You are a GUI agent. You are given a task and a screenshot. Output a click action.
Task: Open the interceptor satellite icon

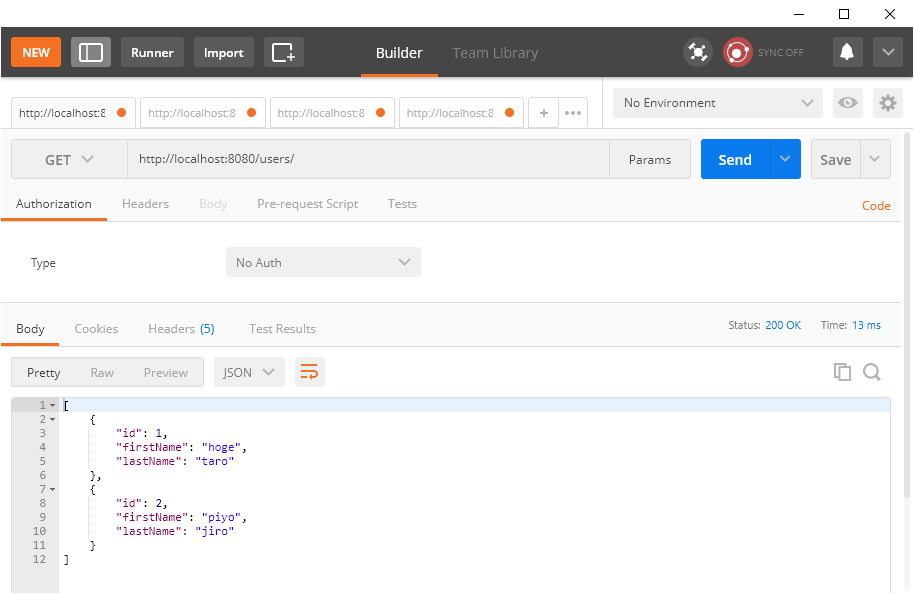(x=698, y=52)
